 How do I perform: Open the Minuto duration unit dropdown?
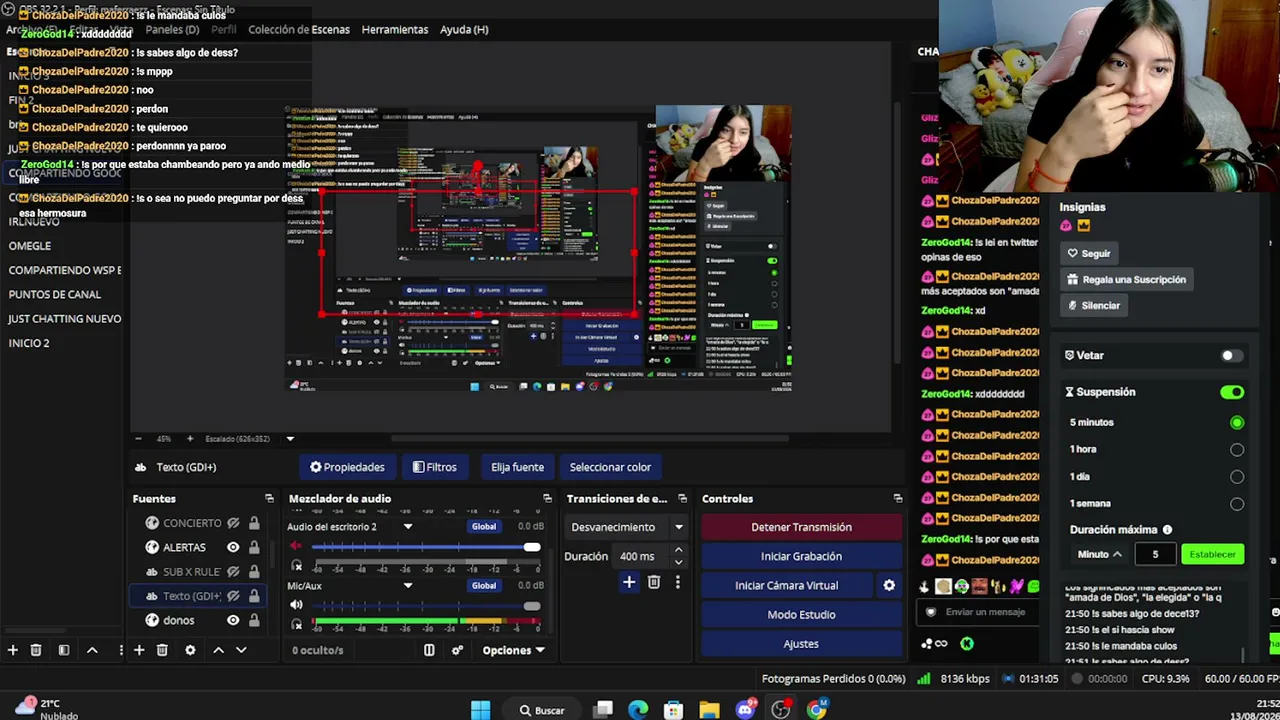click(x=1099, y=554)
